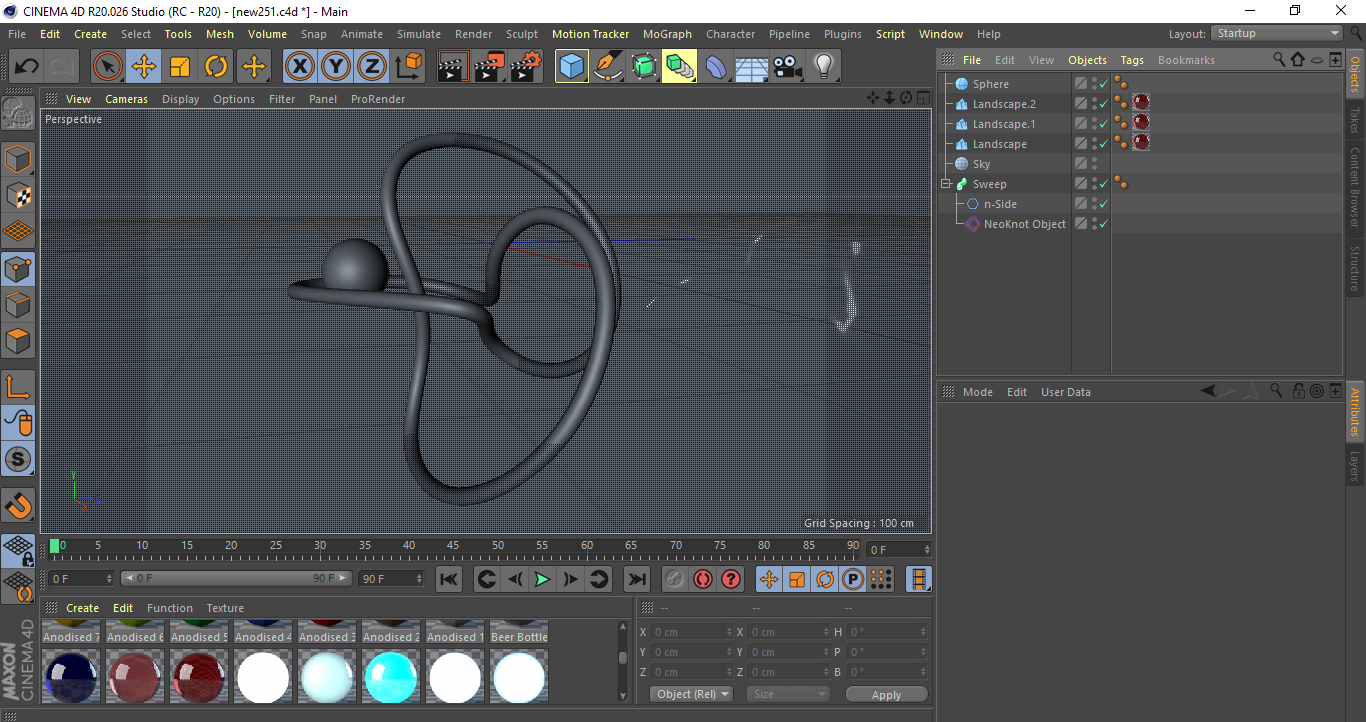Image resolution: width=1366 pixels, height=722 pixels.
Task: Collapse the Sweep object hierarchy
Action: point(946,184)
